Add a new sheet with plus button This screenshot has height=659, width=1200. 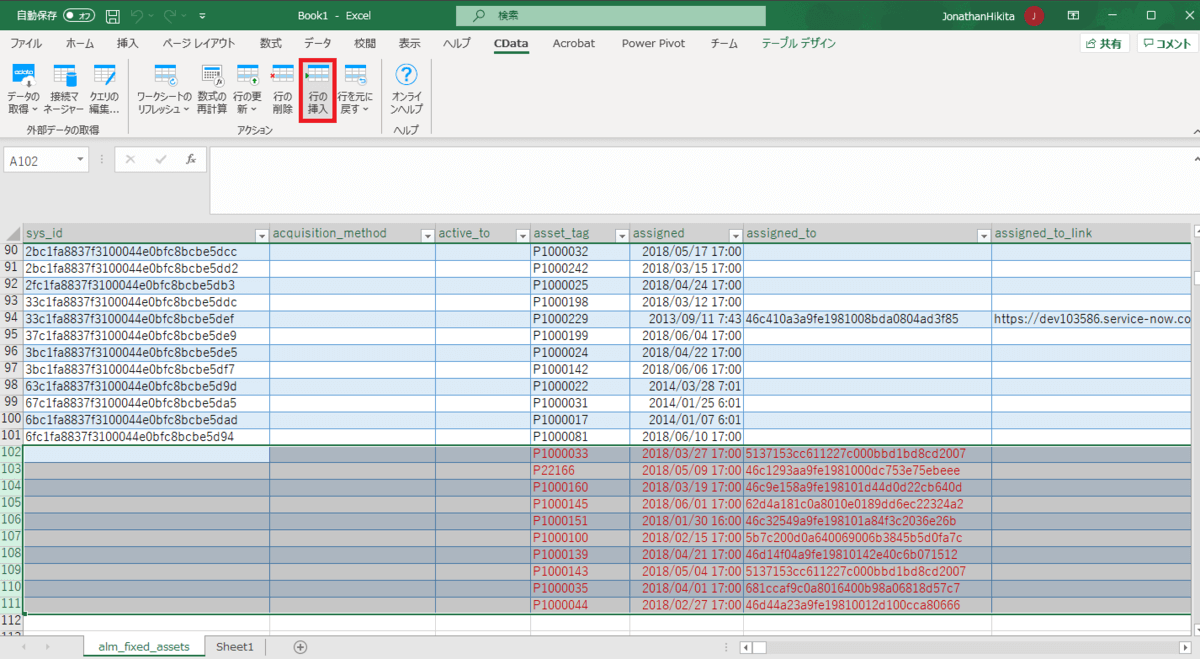tap(300, 647)
